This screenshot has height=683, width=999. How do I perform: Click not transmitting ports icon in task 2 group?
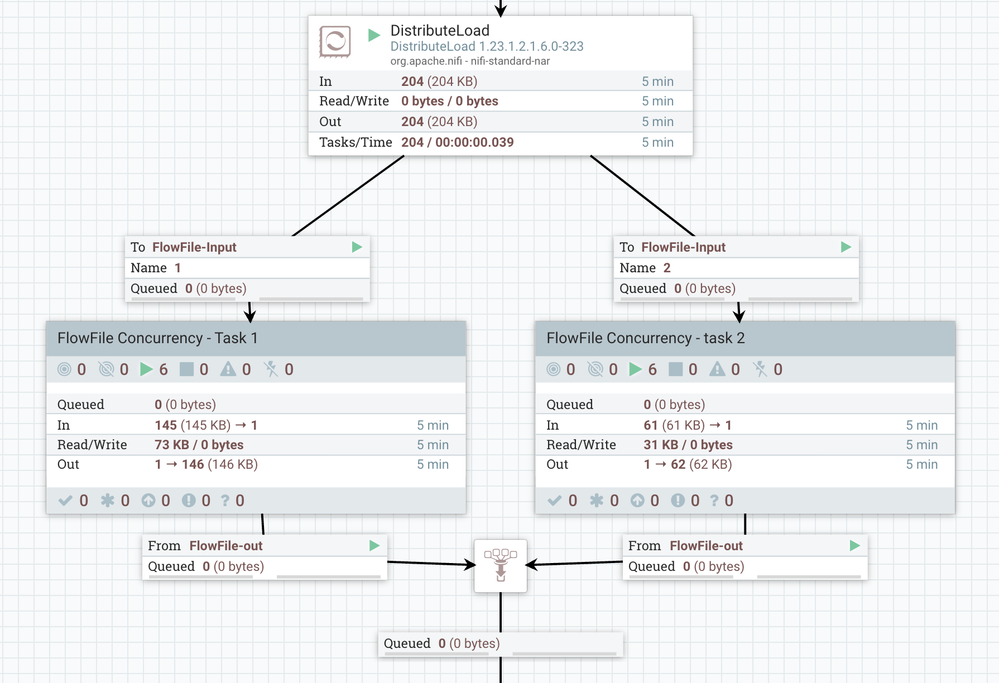coord(595,370)
